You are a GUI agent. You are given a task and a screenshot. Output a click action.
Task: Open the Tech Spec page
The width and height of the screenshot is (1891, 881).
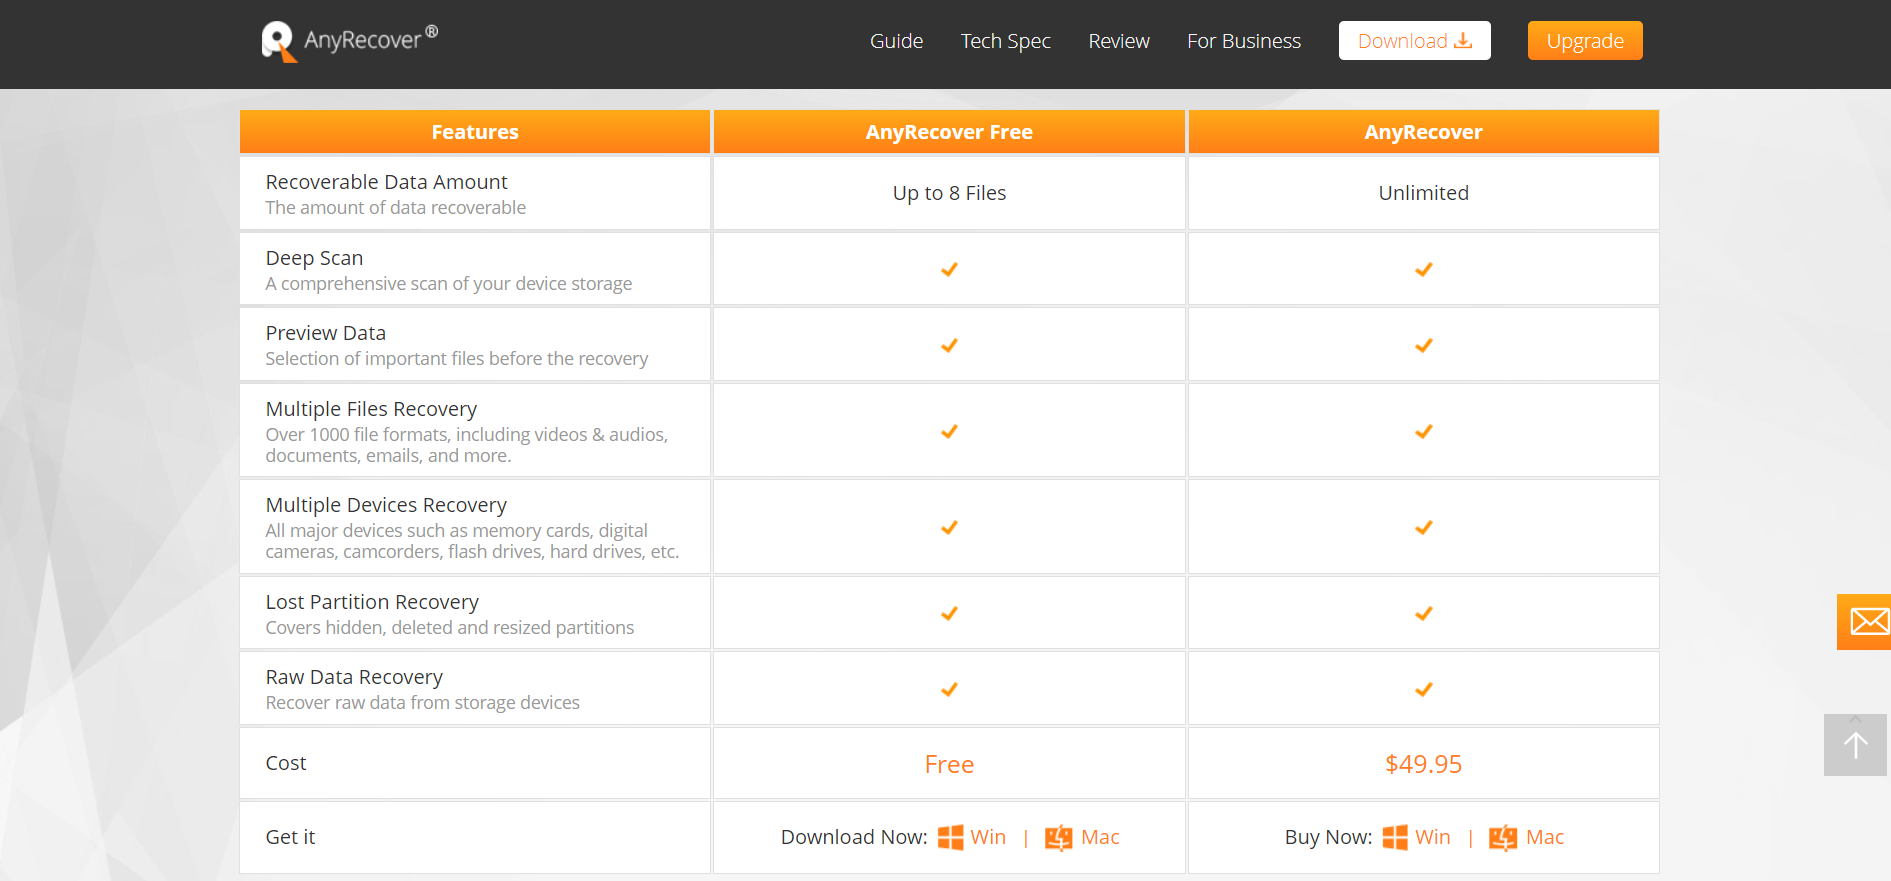(x=1005, y=41)
